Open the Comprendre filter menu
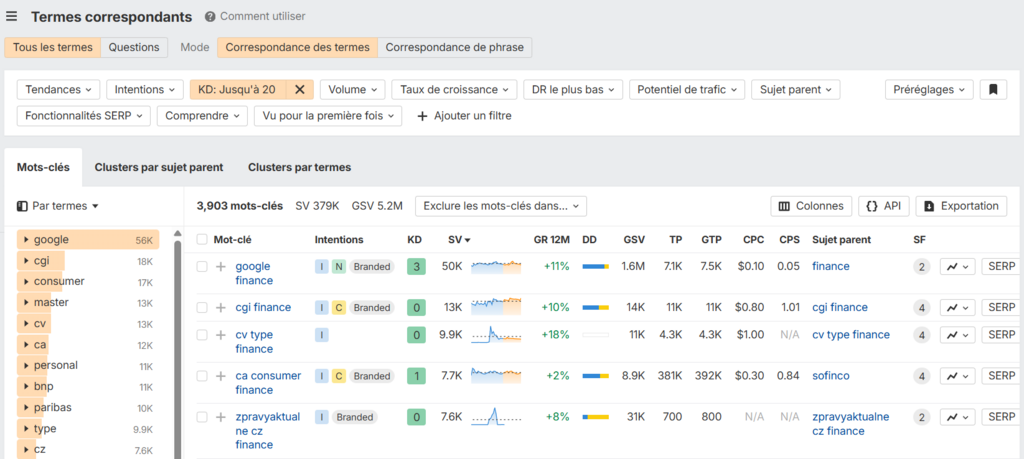Image resolution: width=1024 pixels, height=459 pixels. click(x=202, y=116)
